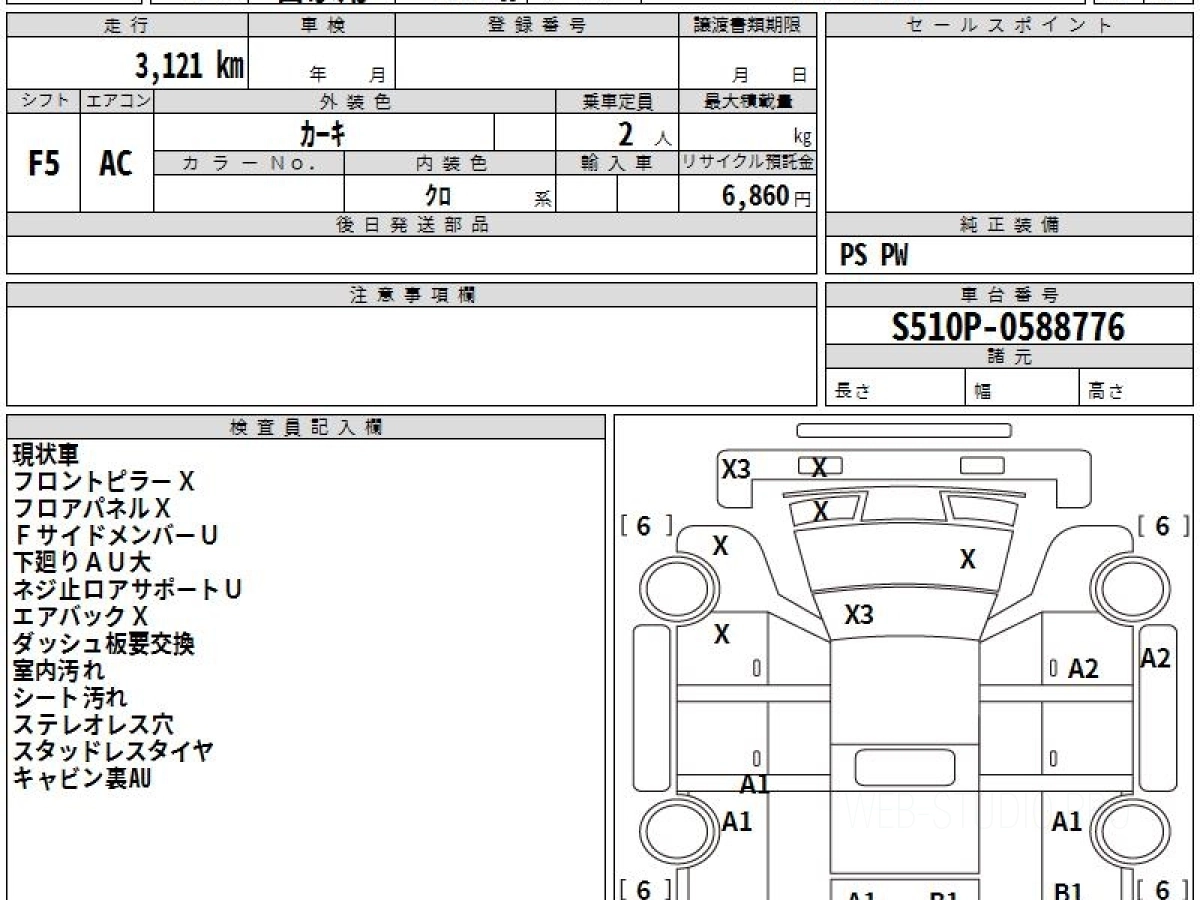This screenshot has height=900, width=1200.
Task: Select the 後日発送部品 header
Action: [412, 225]
